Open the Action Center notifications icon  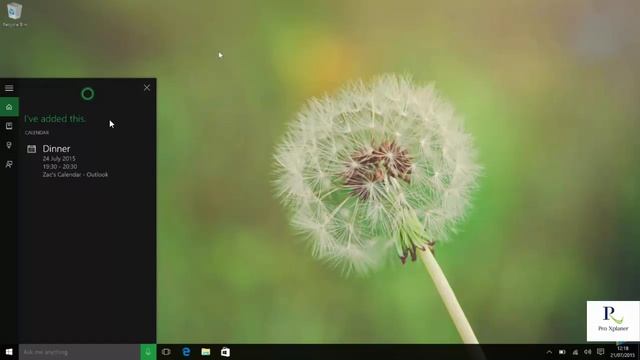(x=600, y=352)
